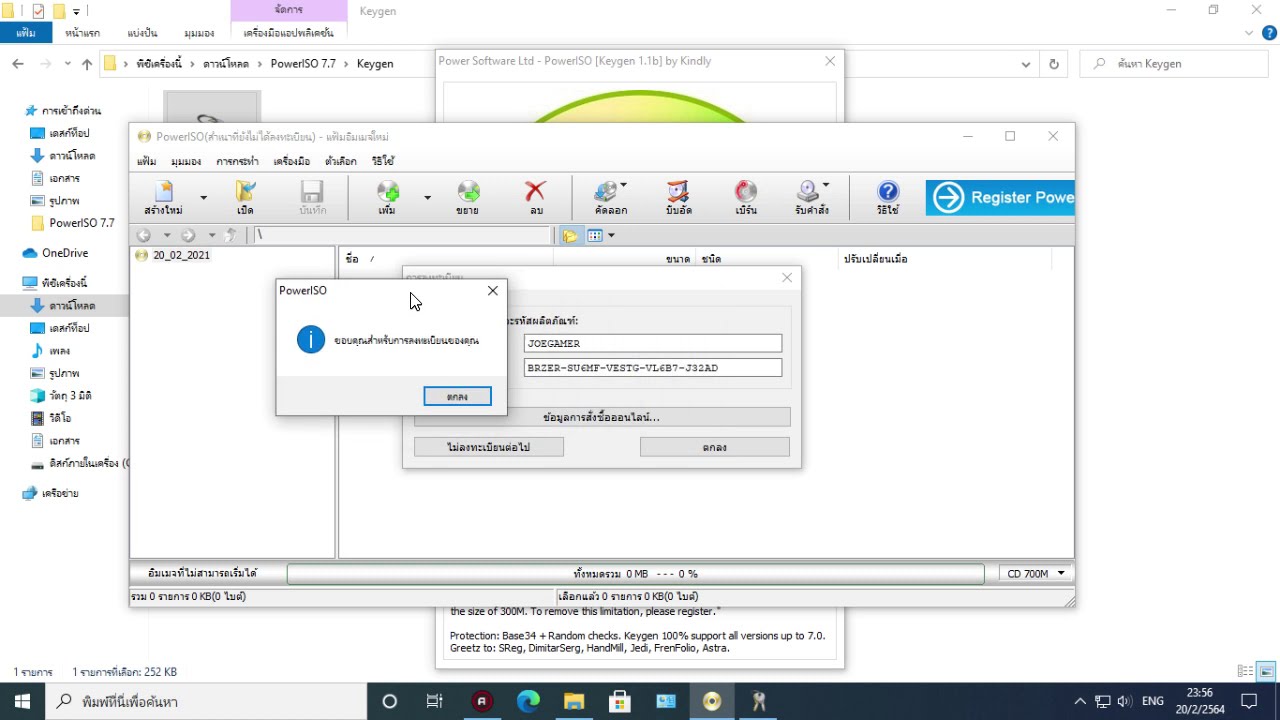This screenshot has width=1280, height=720.
Task: Click the PowerISO disc taskbar icon
Action: tap(712, 701)
